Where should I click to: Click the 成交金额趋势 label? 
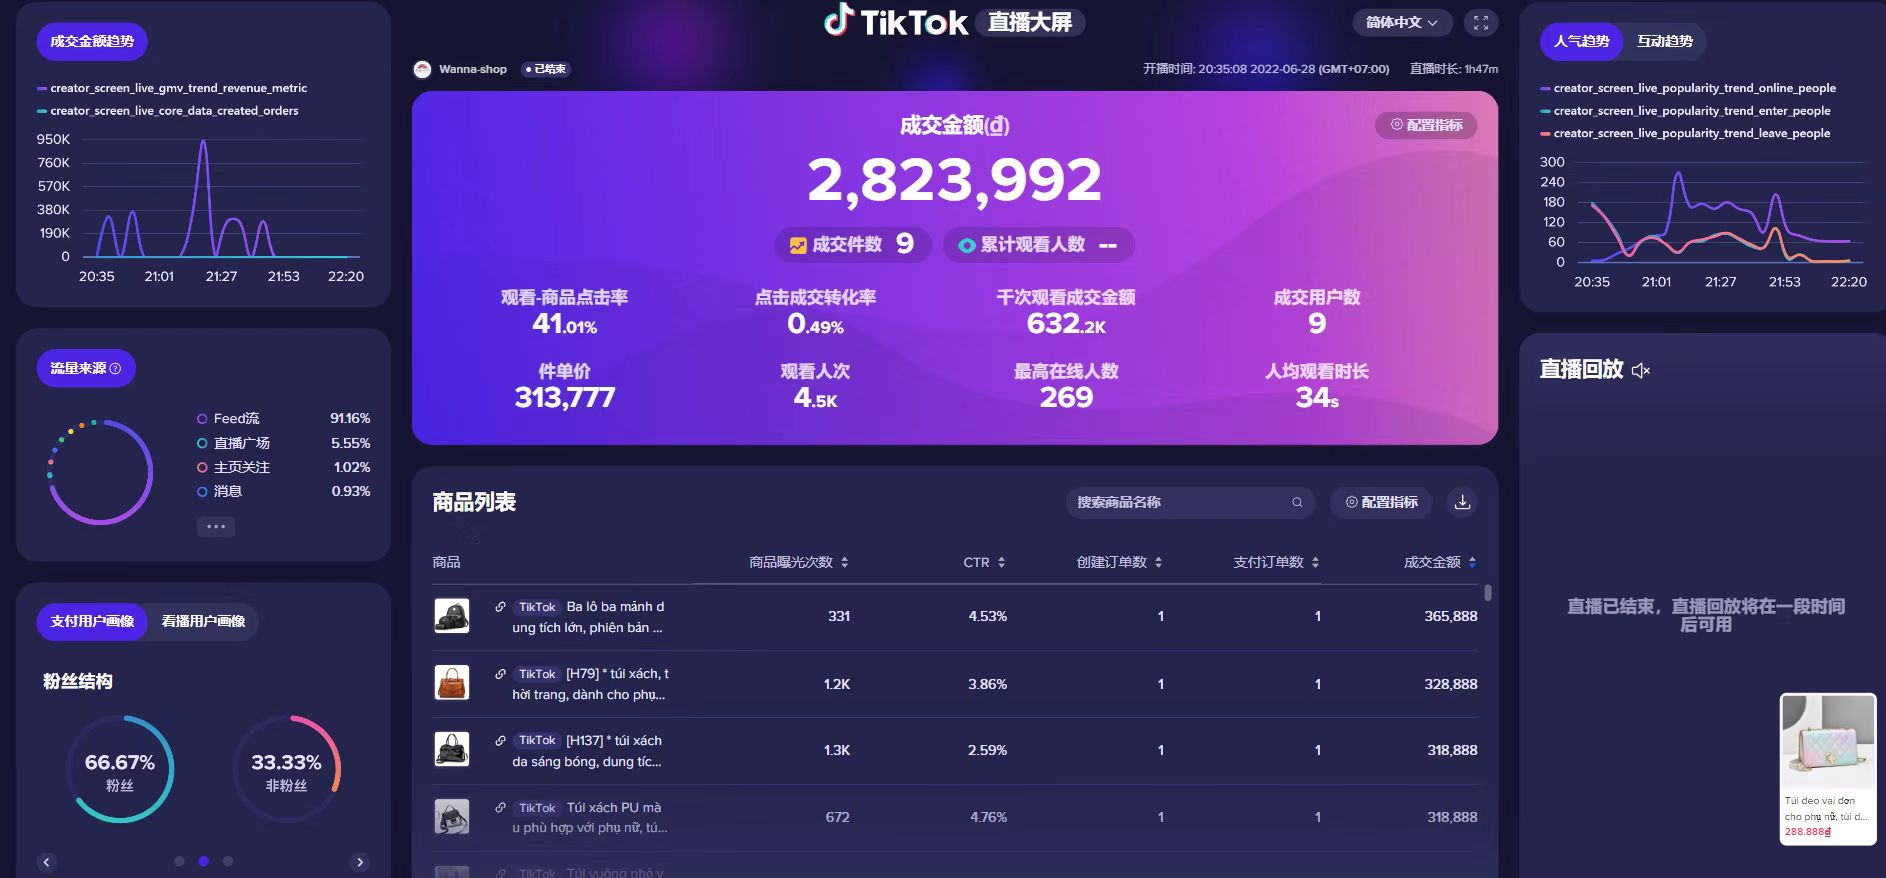point(92,41)
